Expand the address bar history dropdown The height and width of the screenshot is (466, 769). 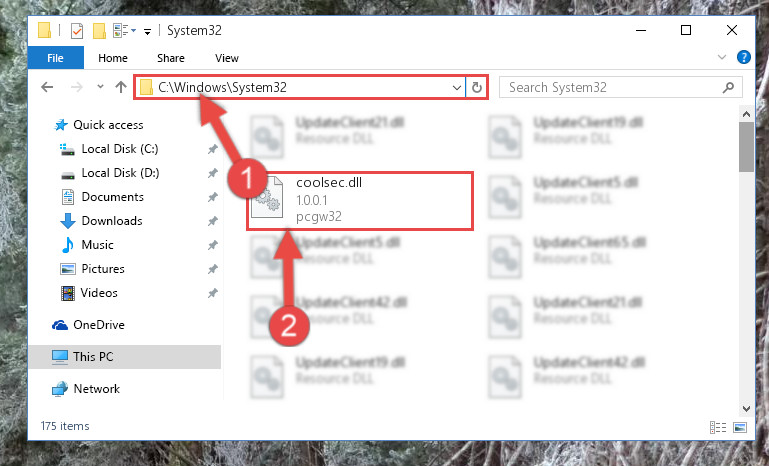[x=457, y=88]
